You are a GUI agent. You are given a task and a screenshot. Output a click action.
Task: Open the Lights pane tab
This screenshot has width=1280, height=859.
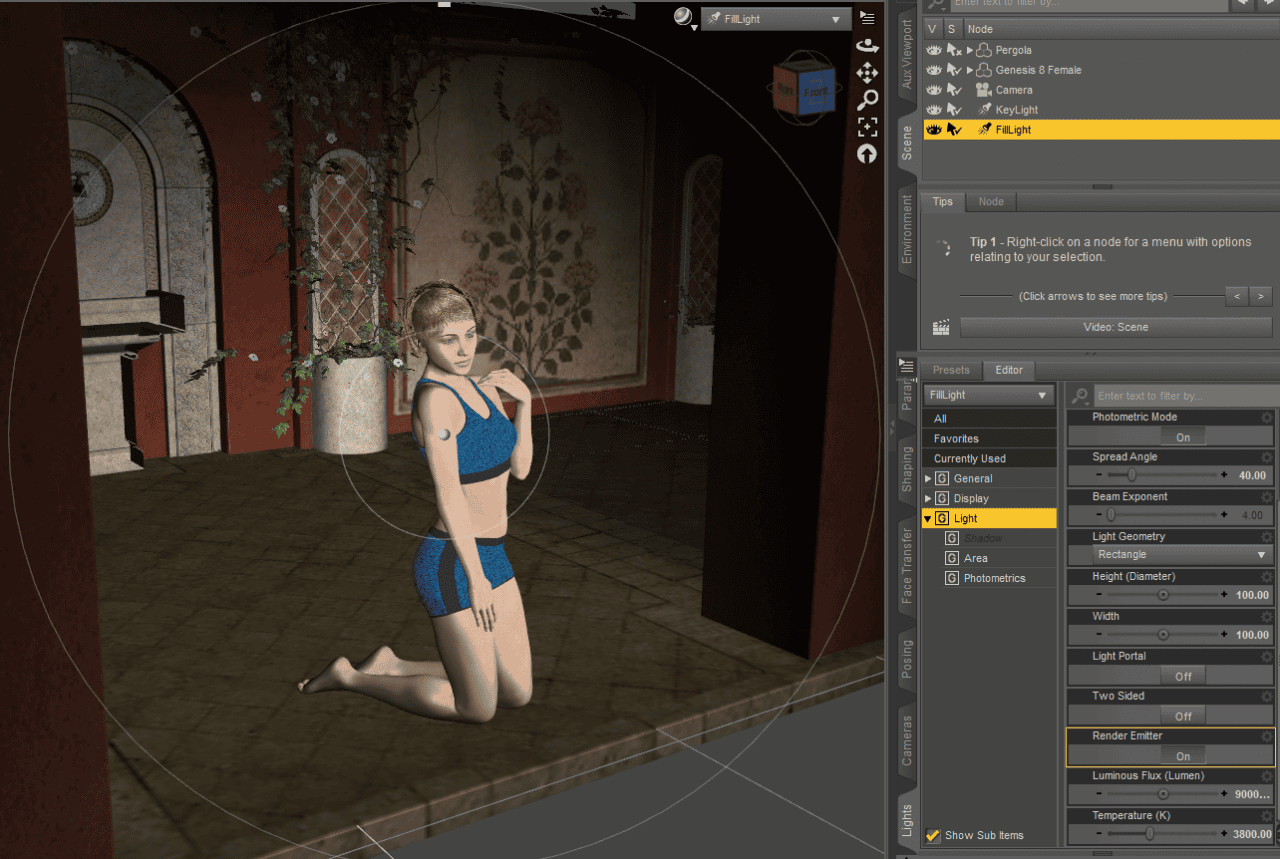(x=905, y=820)
